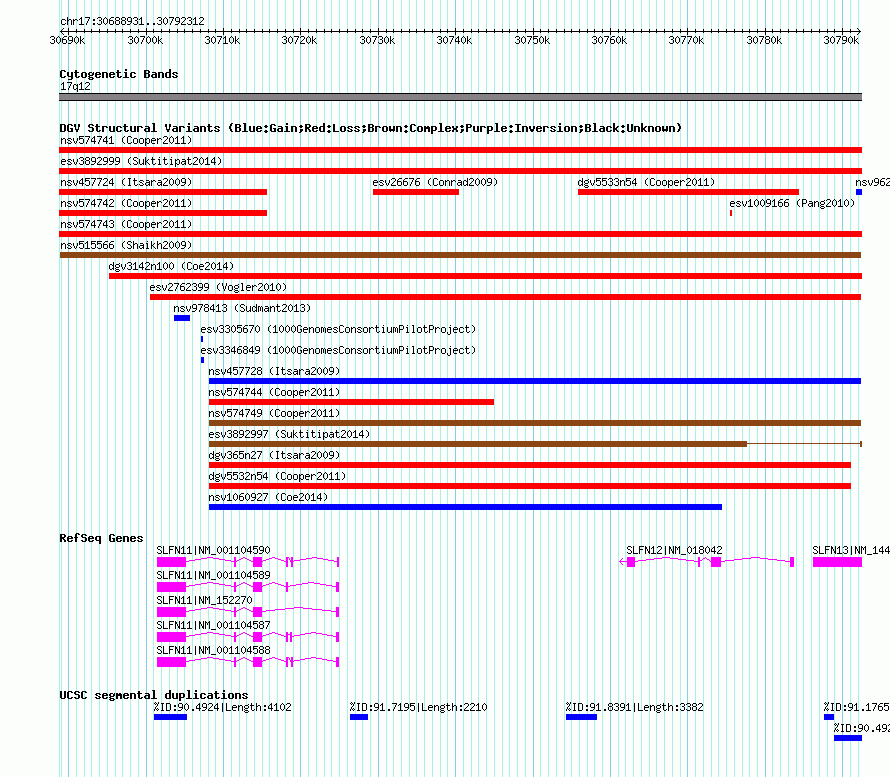This screenshot has height=777, width=890.
Task: Click the nsv574741 (Cooper2011) variant label
Action: [x=126, y=140]
